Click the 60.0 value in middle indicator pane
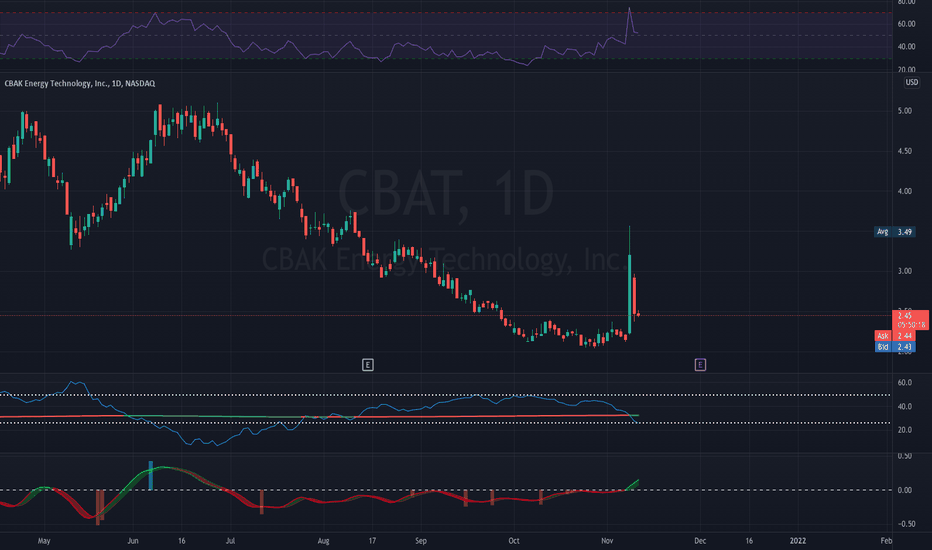 [x=905, y=382]
